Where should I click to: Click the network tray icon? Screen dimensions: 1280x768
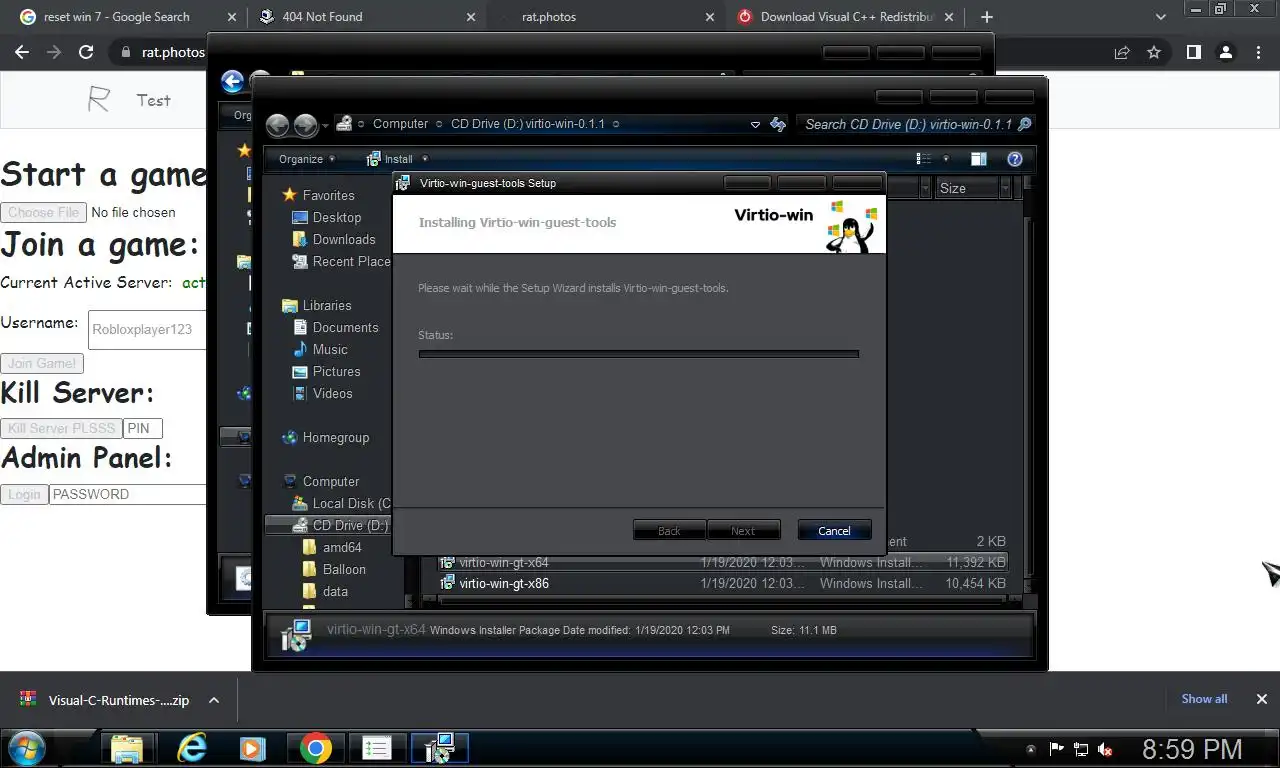[x=1081, y=749]
